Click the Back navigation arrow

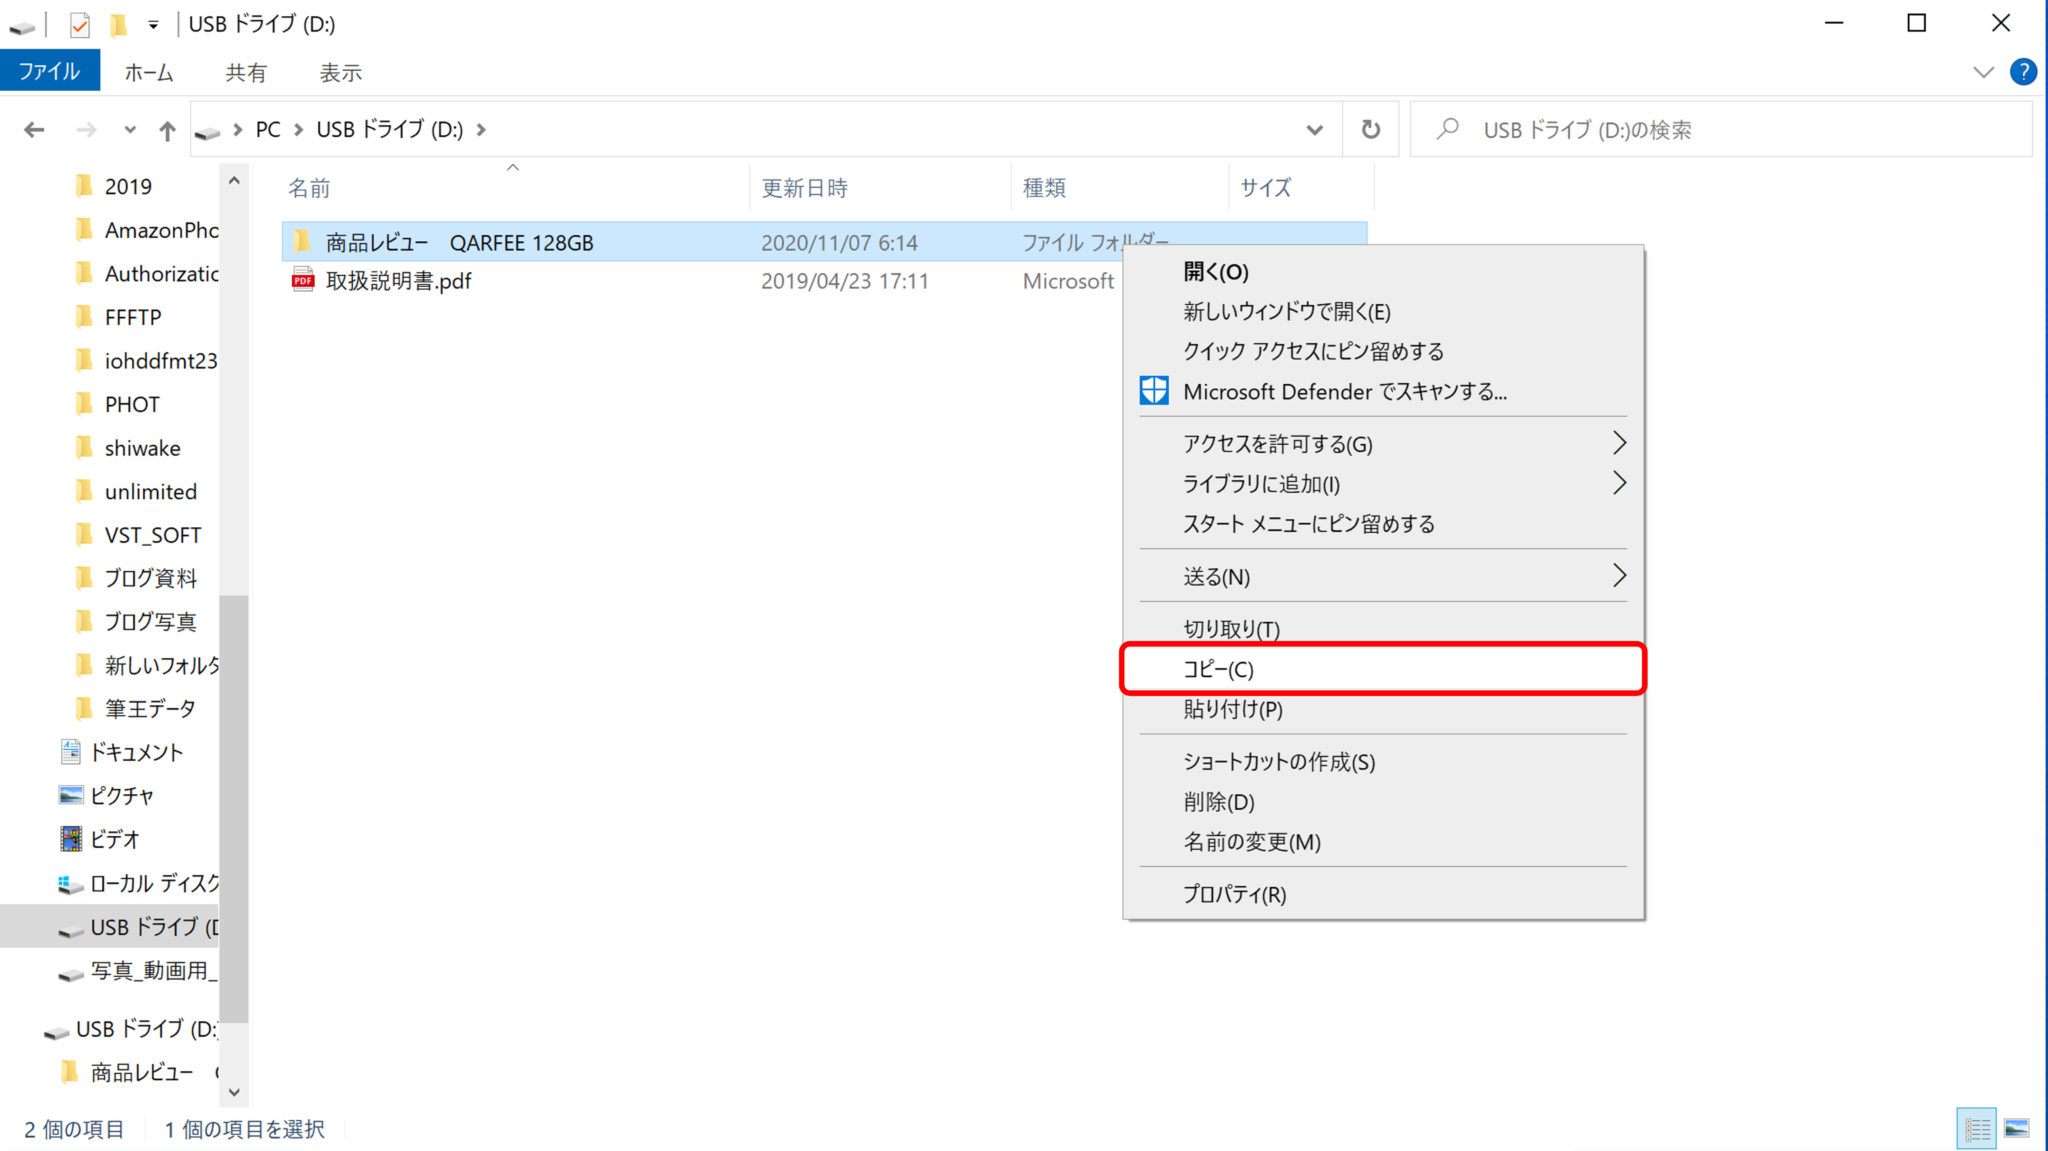coord(34,130)
